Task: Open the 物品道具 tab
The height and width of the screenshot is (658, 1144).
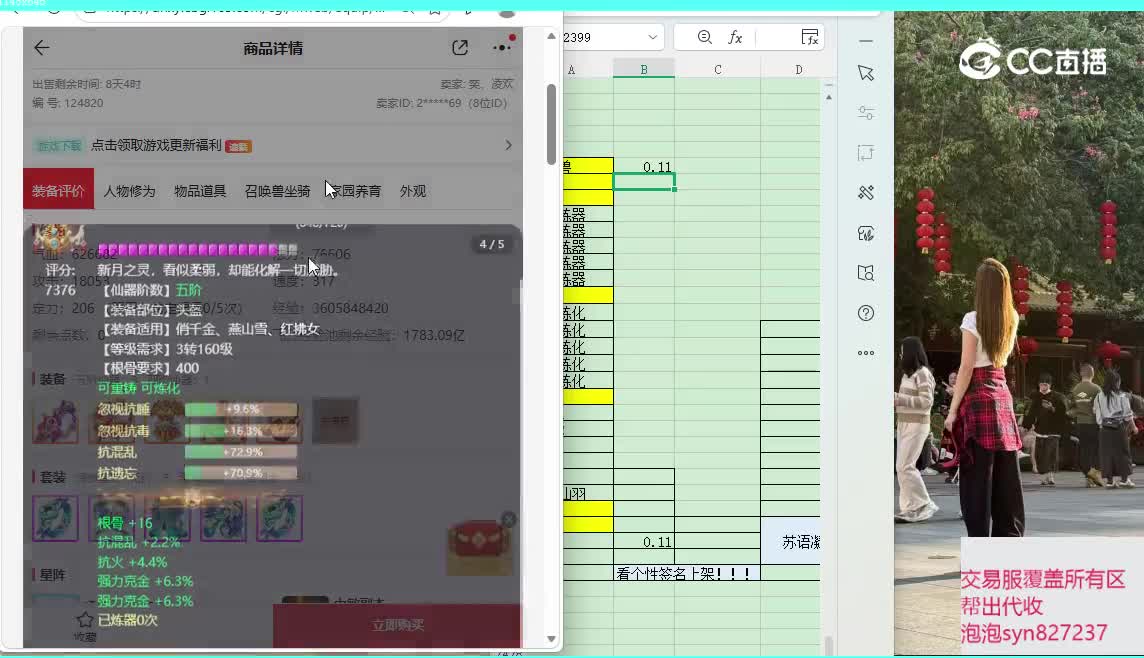Action: 200,191
